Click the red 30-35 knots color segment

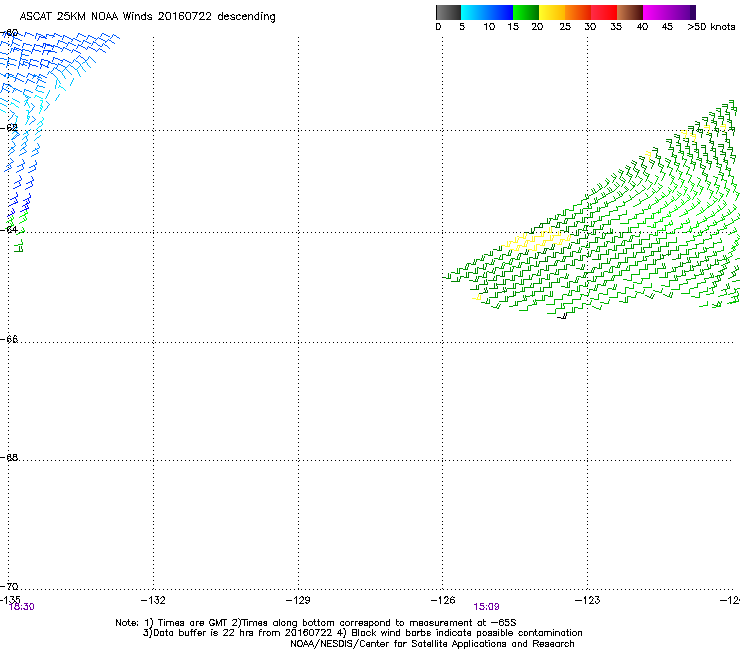click(x=604, y=12)
